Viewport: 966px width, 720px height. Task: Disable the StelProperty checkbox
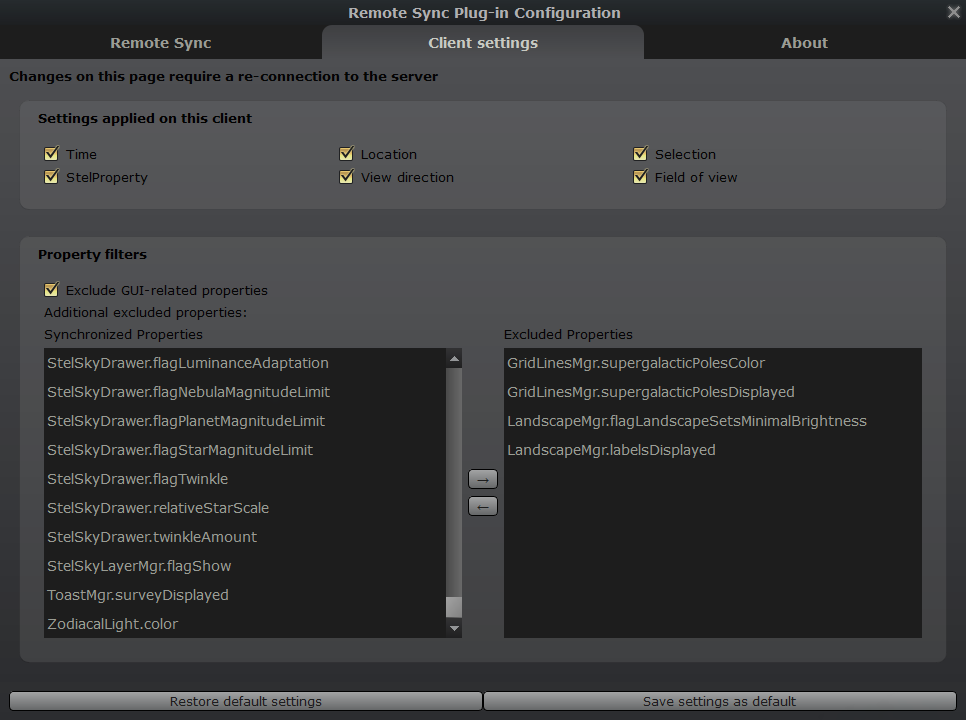click(x=52, y=177)
